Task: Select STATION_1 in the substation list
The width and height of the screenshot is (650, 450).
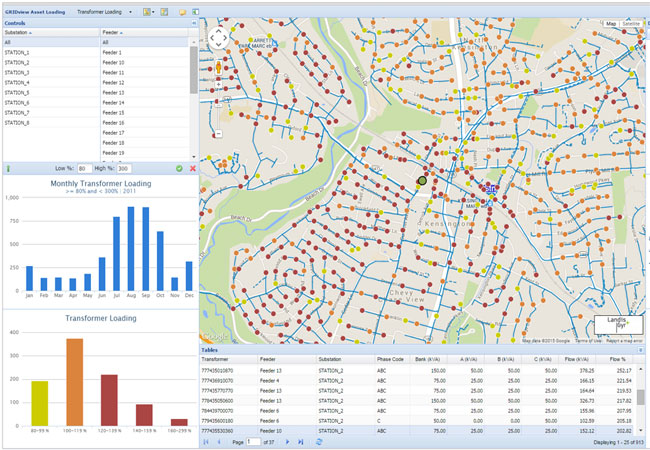Action: pos(51,53)
